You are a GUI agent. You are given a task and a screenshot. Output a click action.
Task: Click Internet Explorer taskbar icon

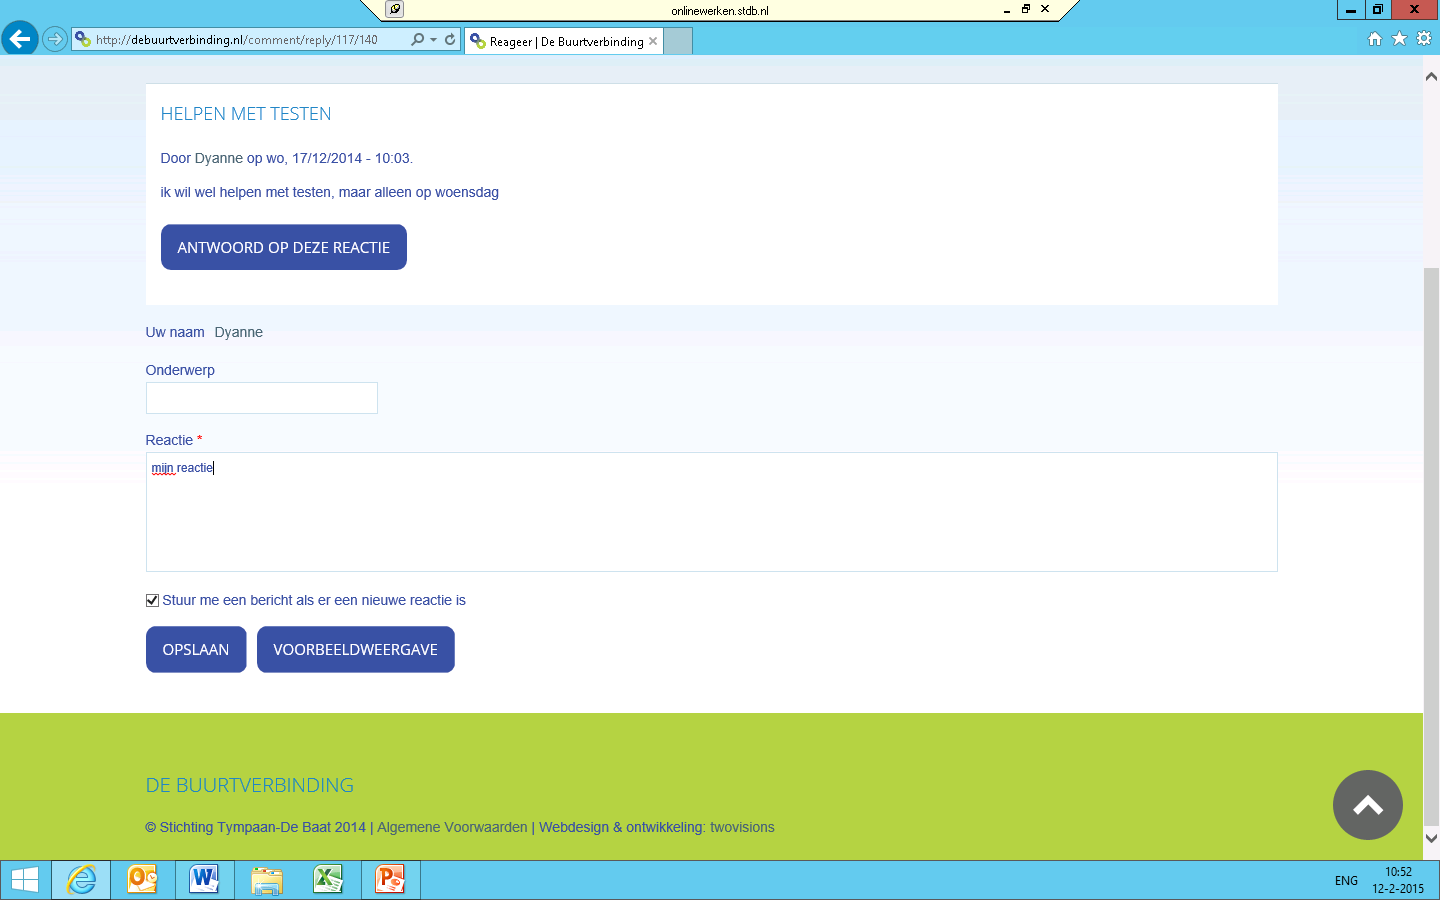(x=81, y=880)
